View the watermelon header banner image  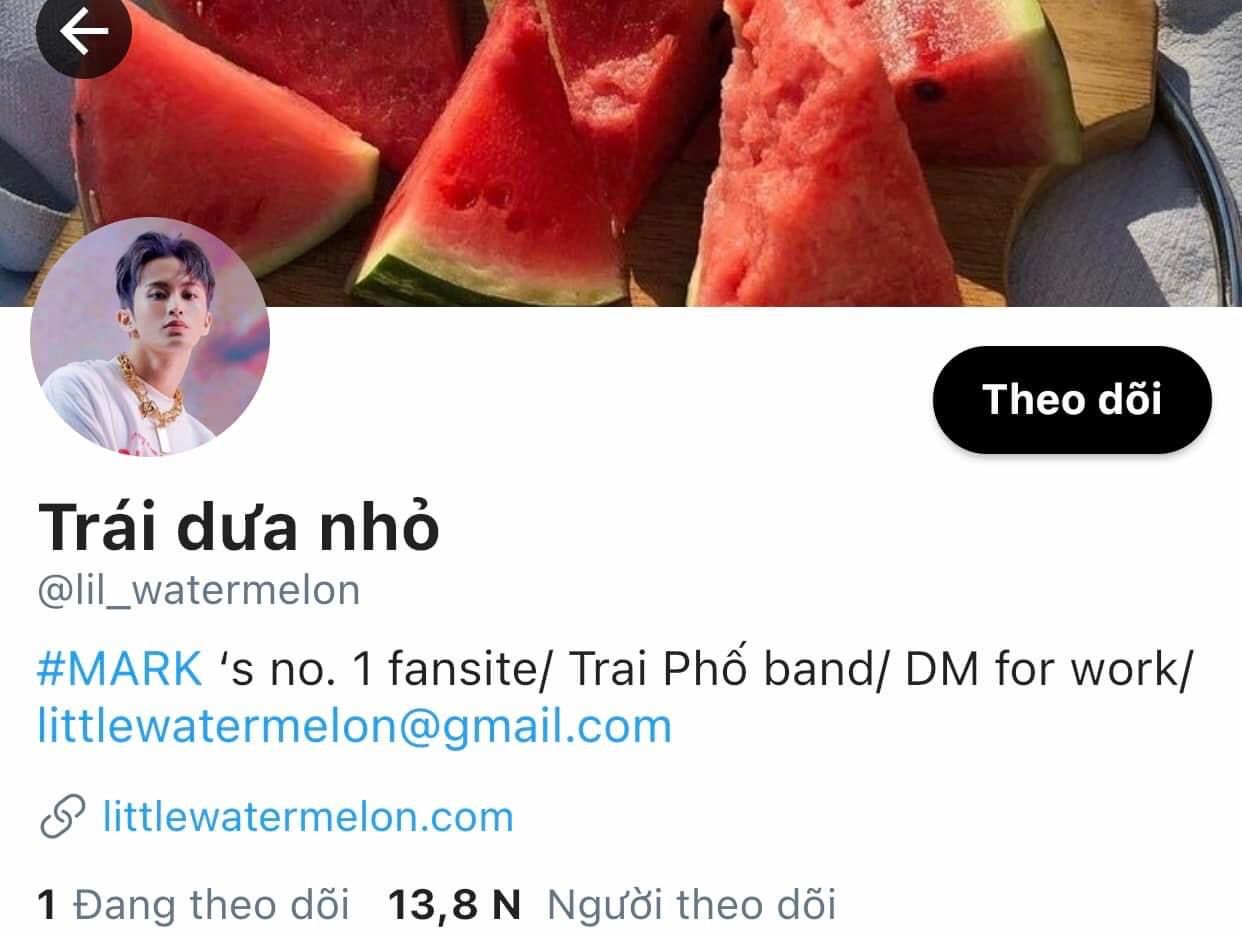(621, 153)
